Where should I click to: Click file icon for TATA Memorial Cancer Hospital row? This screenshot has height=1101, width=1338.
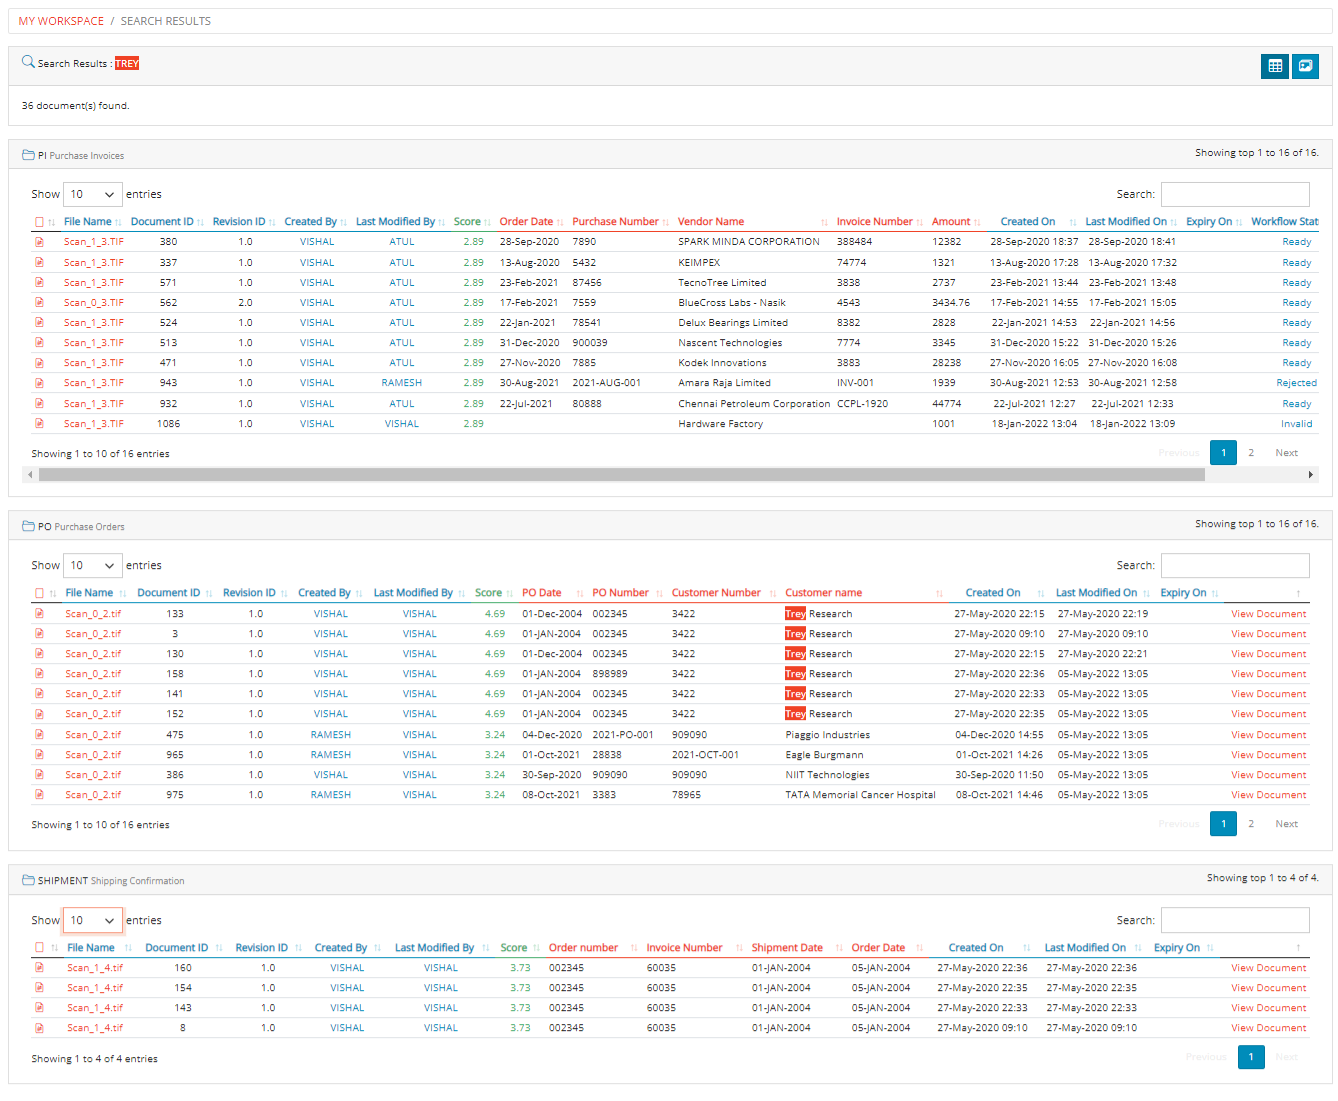click(x=40, y=795)
